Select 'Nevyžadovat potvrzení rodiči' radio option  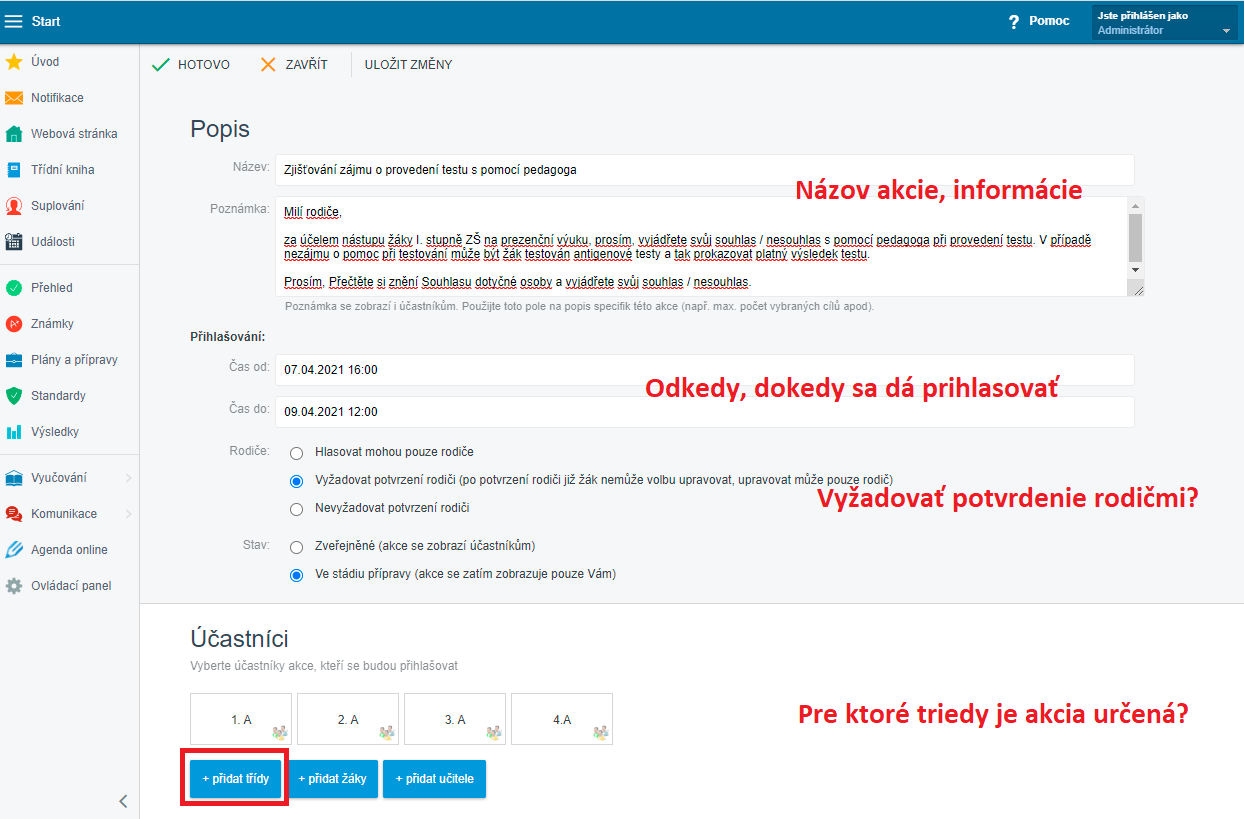[296, 509]
